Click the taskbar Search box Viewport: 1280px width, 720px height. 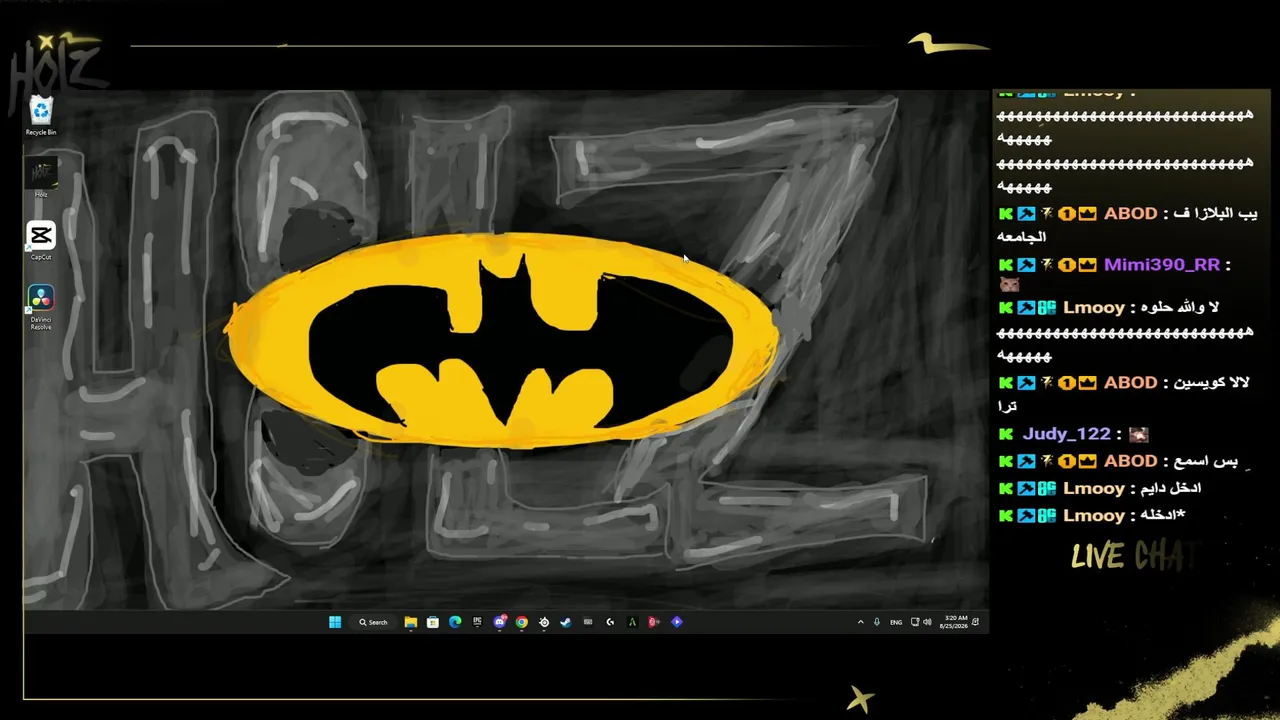(373, 622)
